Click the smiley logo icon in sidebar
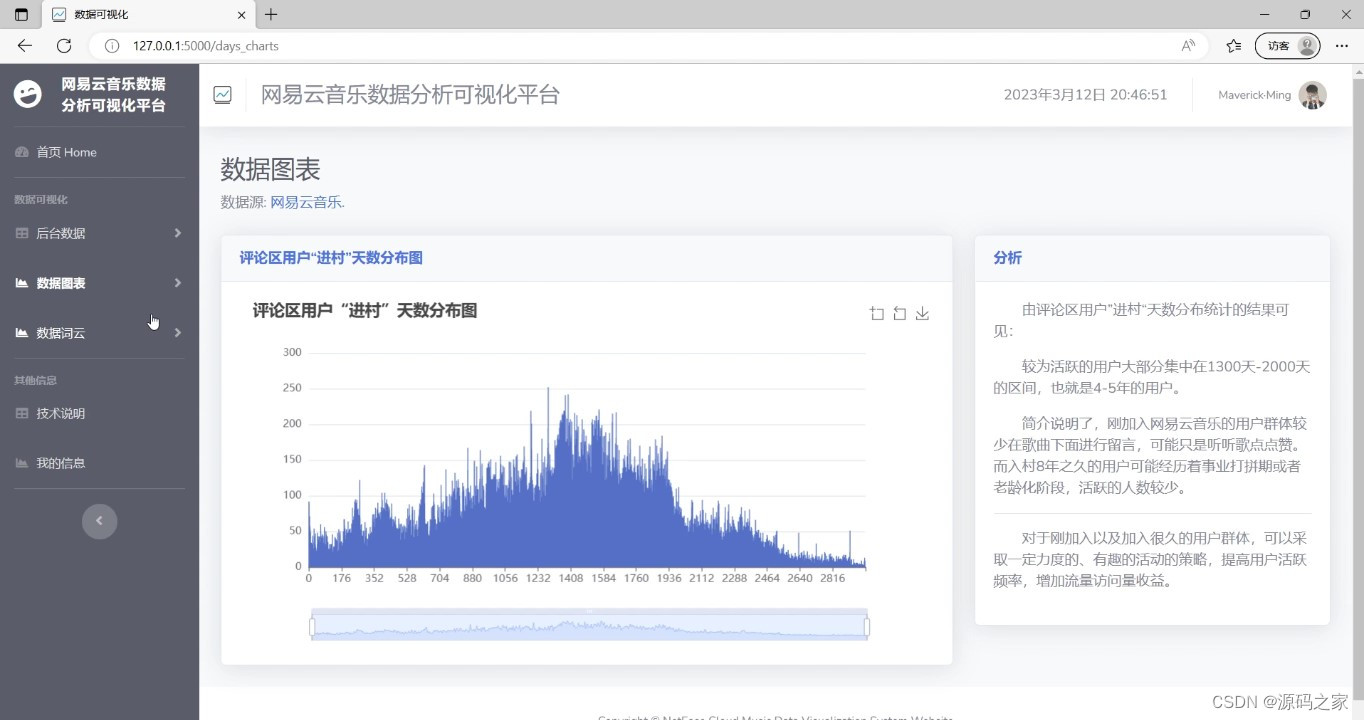Viewport: 1364px width, 720px height. coord(28,94)
